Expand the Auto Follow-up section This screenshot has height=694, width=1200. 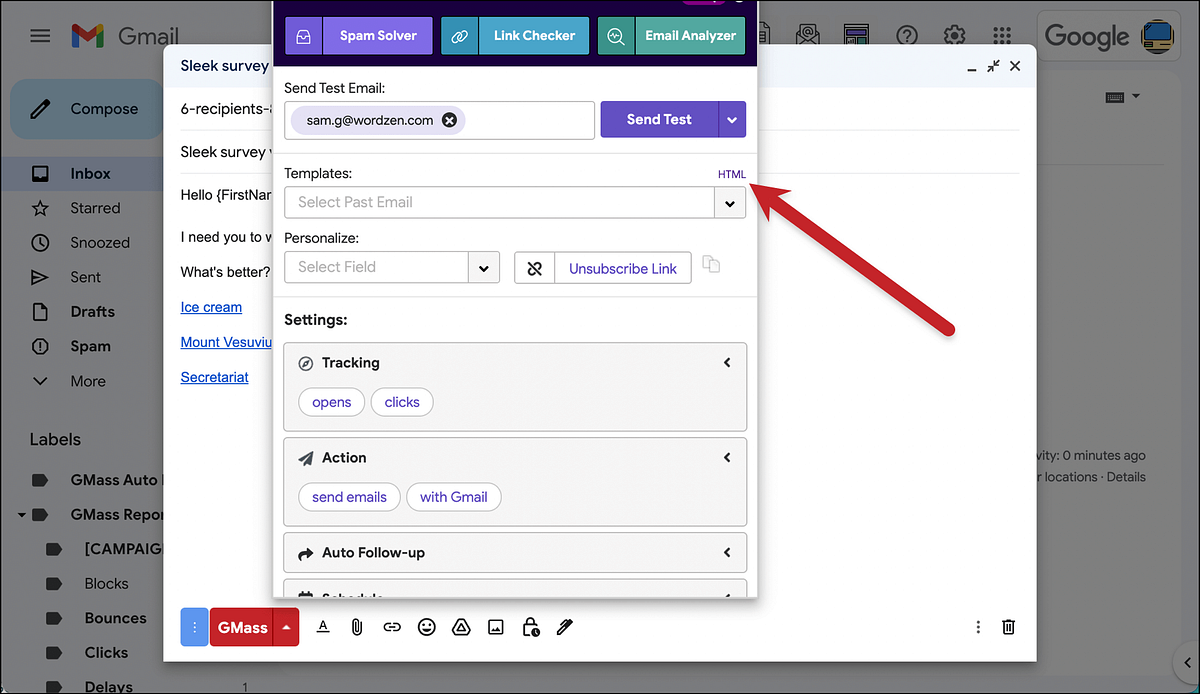pyautogui.click(x=727, y=552)
